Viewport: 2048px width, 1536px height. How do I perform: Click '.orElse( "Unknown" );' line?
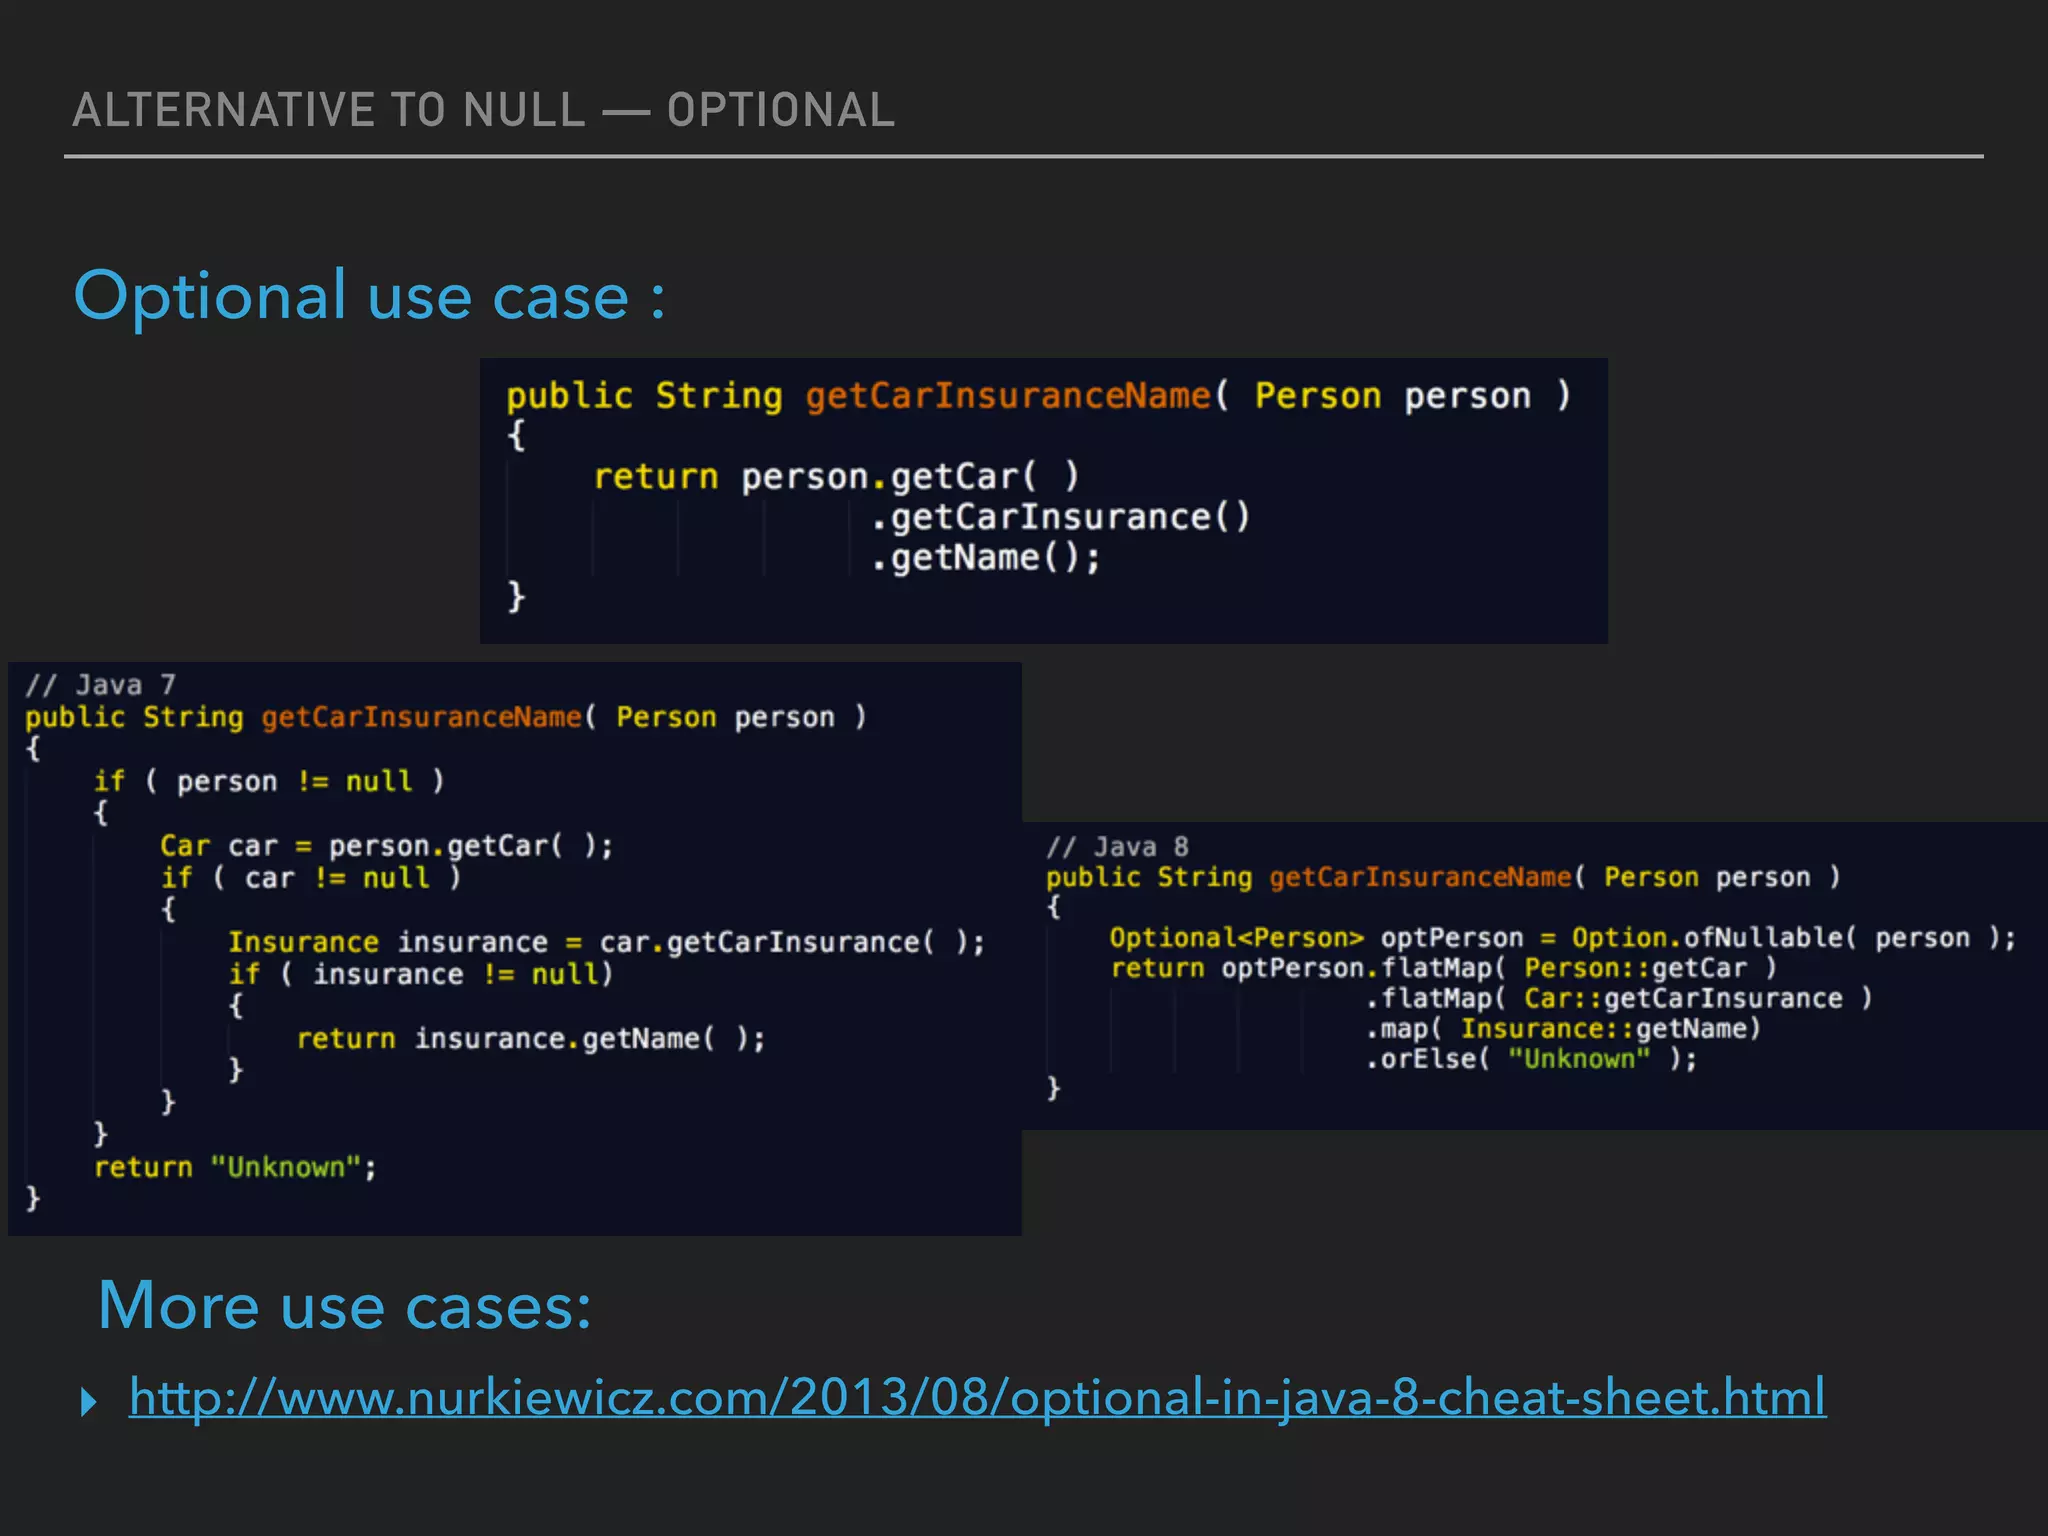(x=1532, y=1059)
